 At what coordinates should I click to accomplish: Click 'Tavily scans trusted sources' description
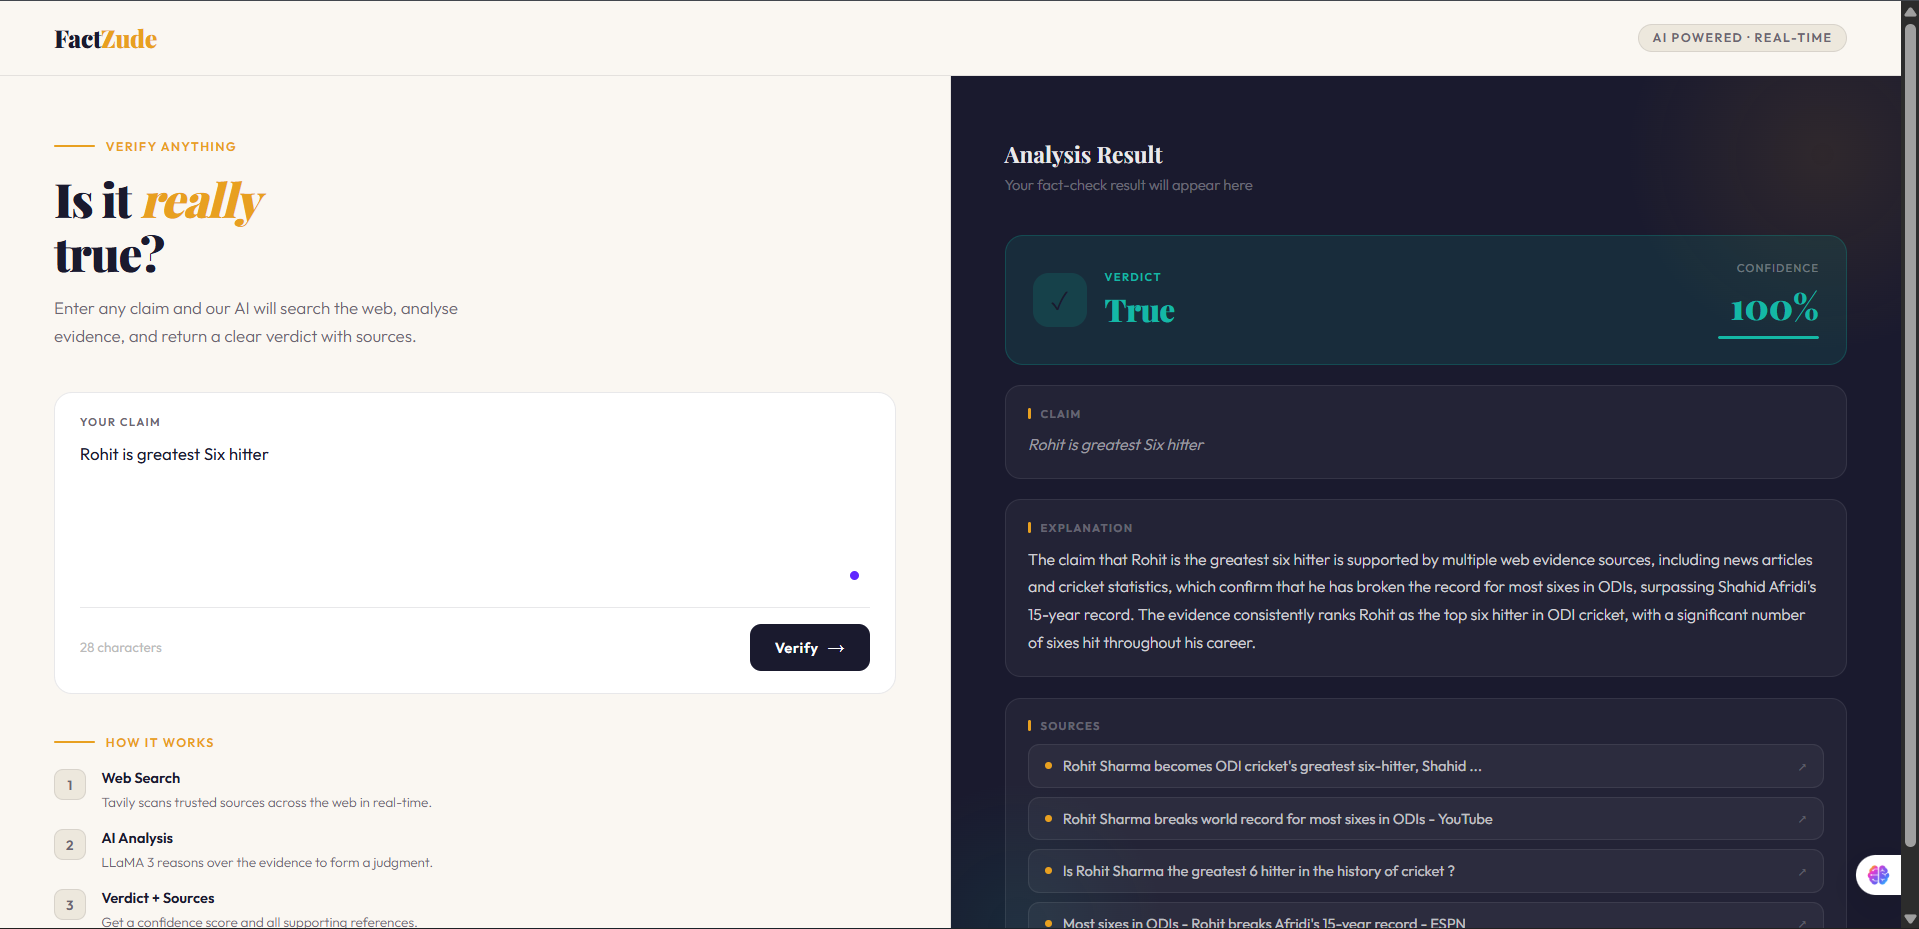266,803
